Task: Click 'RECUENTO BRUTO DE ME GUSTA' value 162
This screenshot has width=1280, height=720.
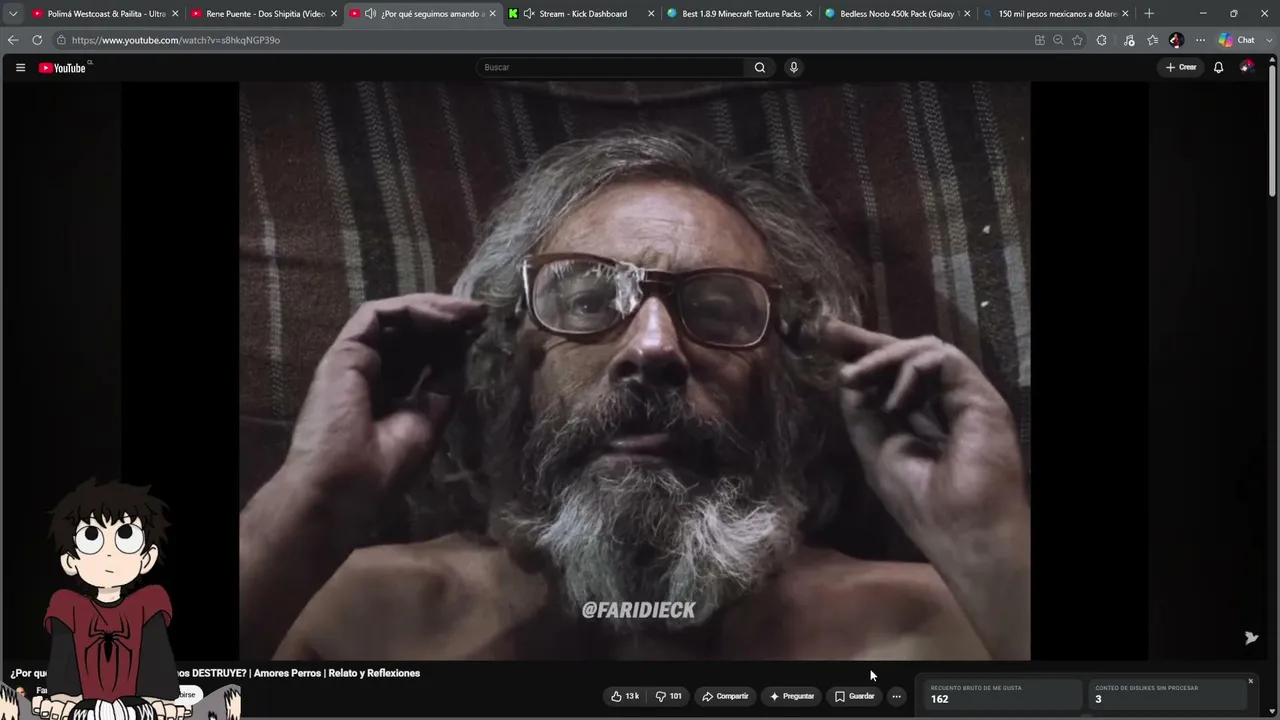Action: pyautogui.click(x=940, y=699)
